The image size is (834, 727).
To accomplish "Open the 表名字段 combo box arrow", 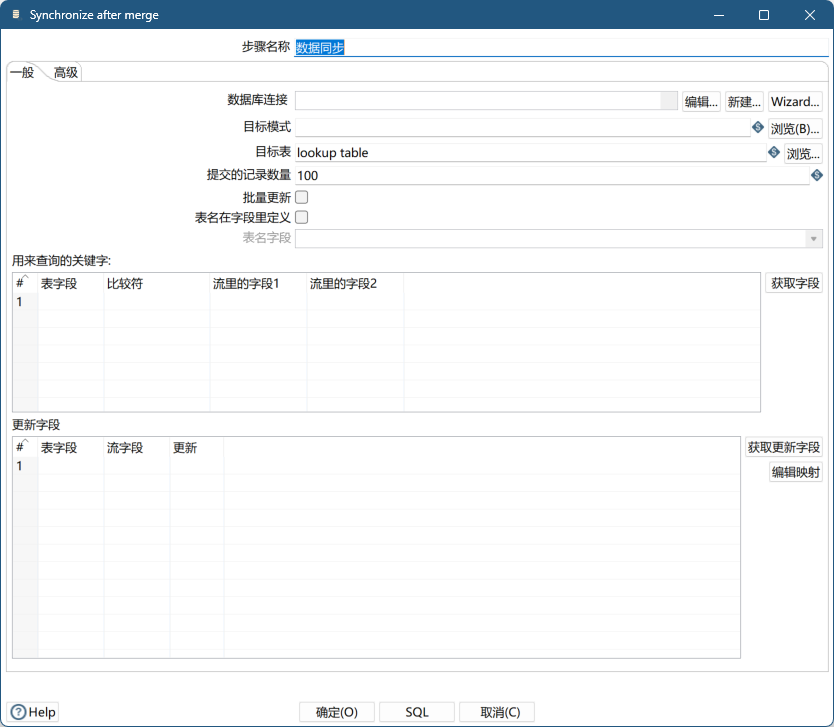I will tap(814, 238).
